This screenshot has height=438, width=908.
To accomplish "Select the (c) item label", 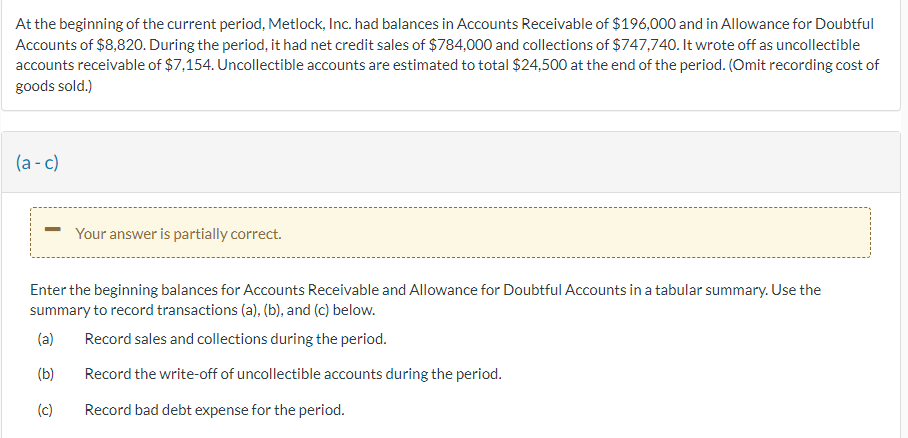I will 45,410.
